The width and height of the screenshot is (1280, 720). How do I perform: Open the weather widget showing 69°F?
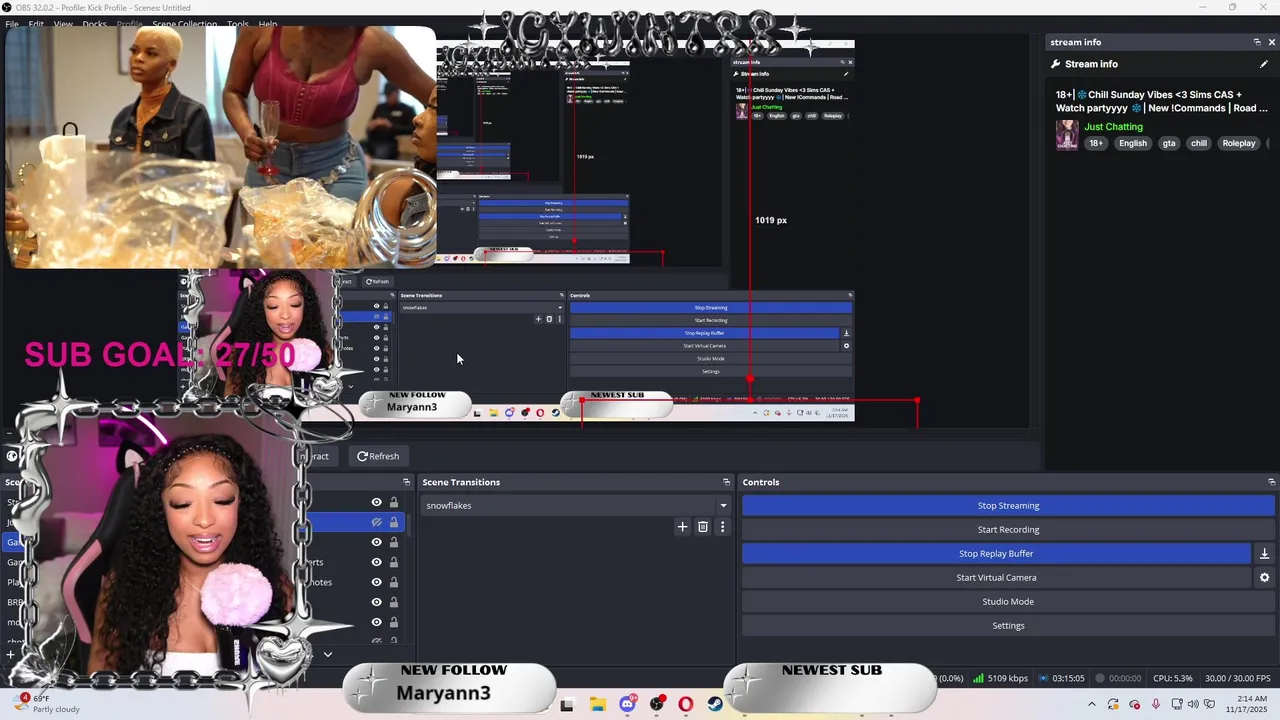[x=45, y=704]
